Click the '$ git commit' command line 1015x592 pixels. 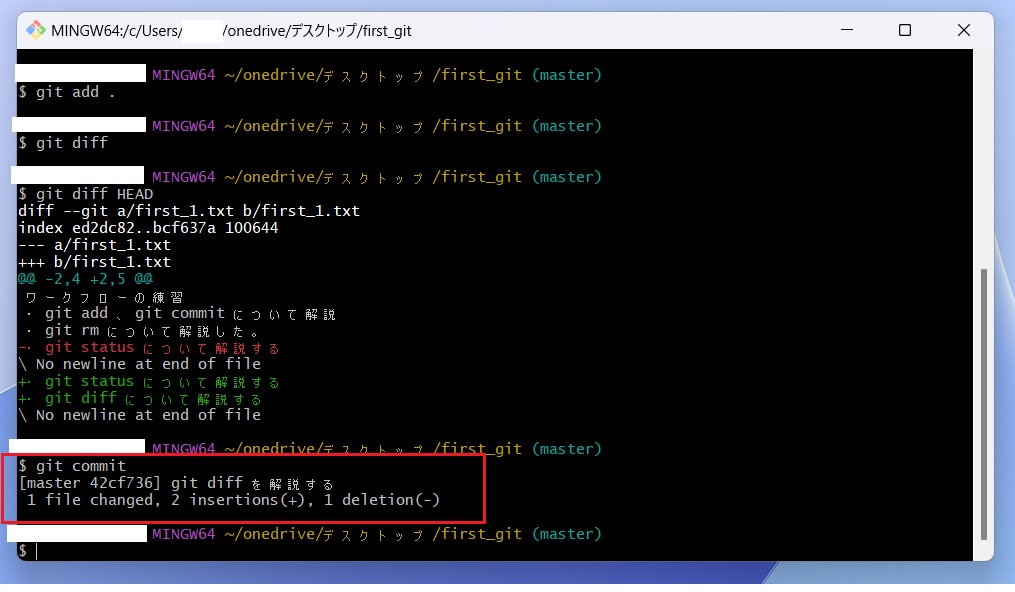tap(72, 466)
